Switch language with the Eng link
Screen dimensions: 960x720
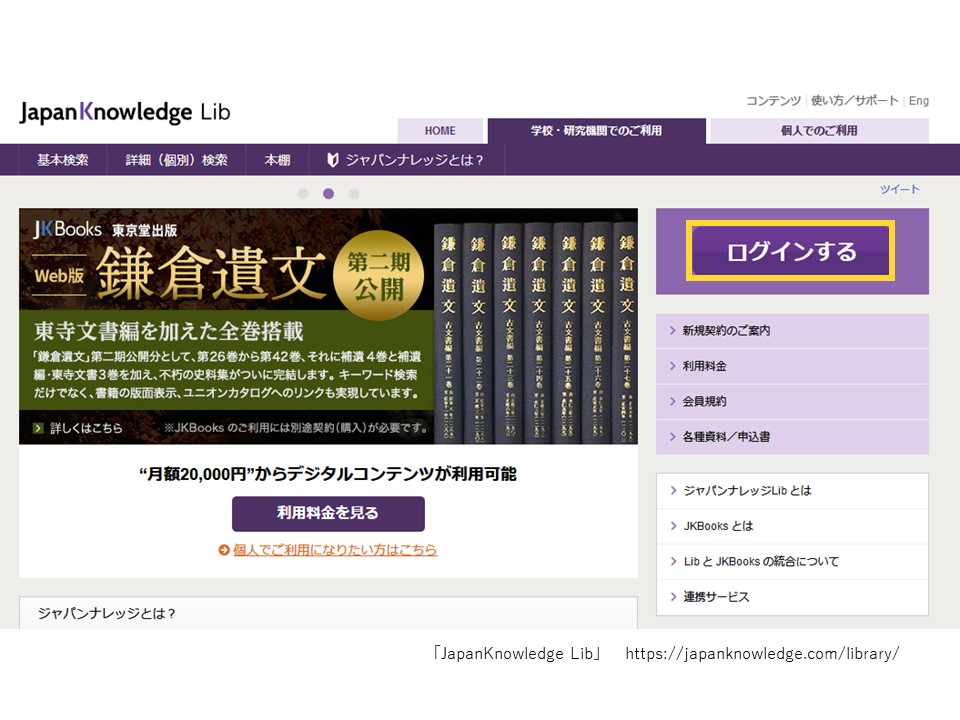(x=918, y=101)
